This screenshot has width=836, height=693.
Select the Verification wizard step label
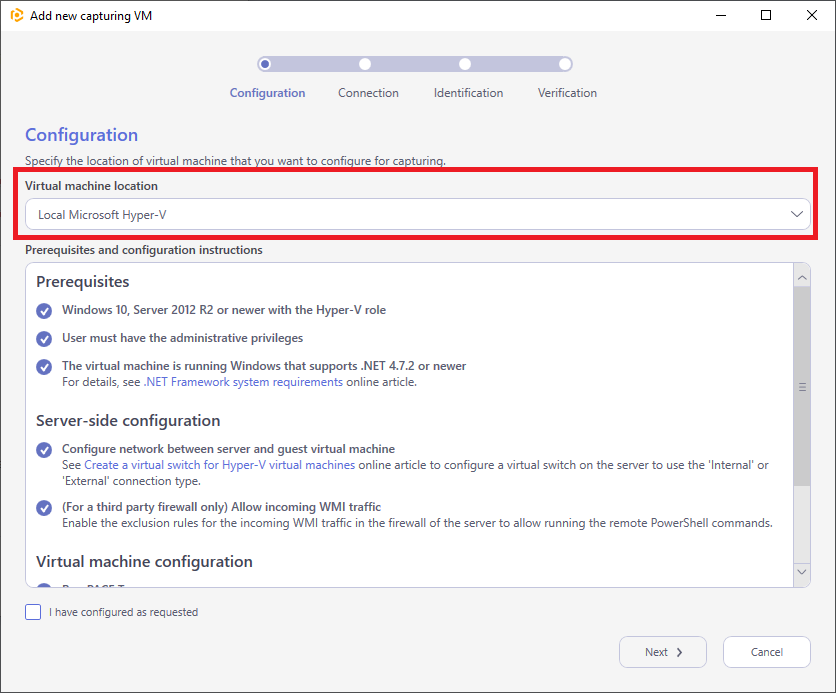pos(567,93)
